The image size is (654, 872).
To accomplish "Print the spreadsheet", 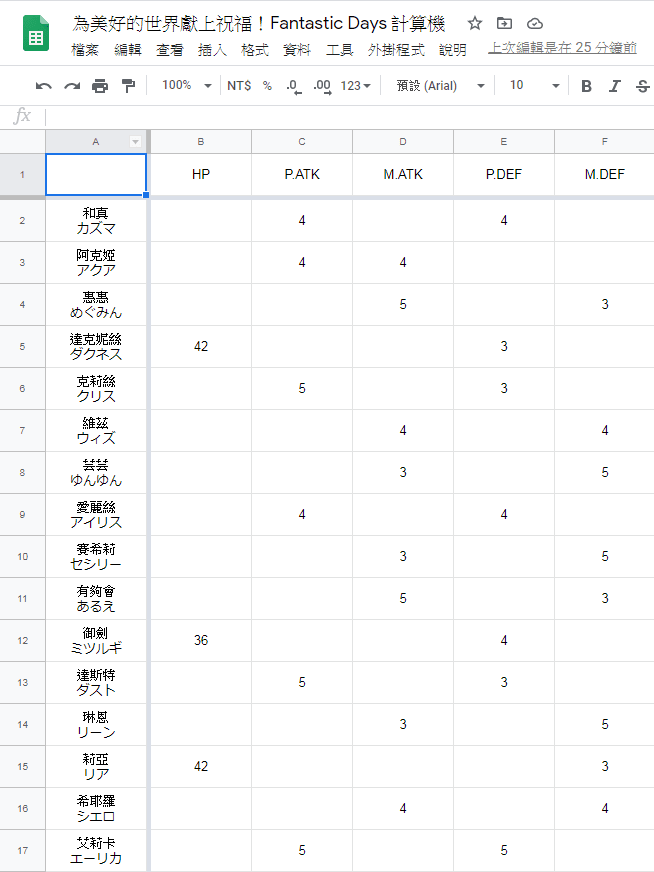I will coord(100,86).
